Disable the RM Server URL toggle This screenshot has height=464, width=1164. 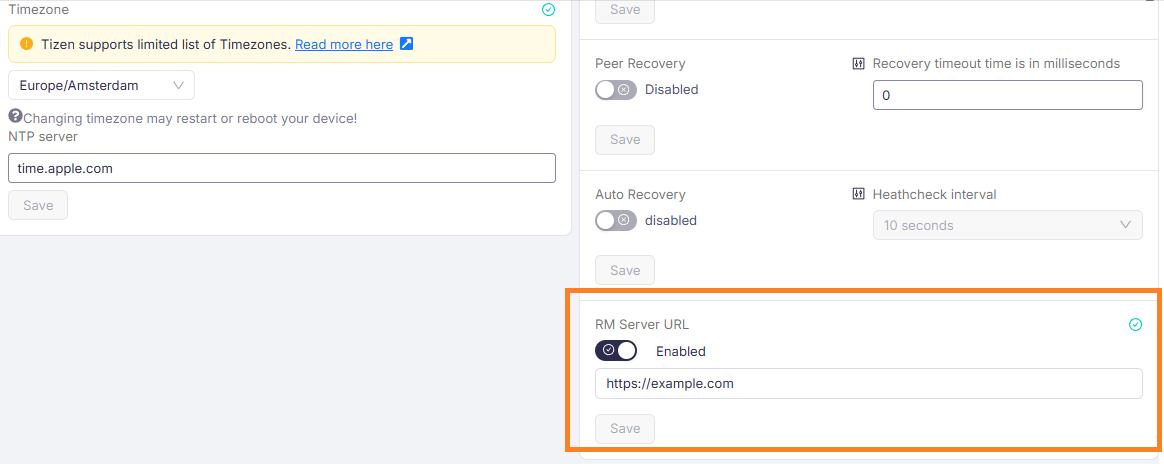click(x=616, y=350)
